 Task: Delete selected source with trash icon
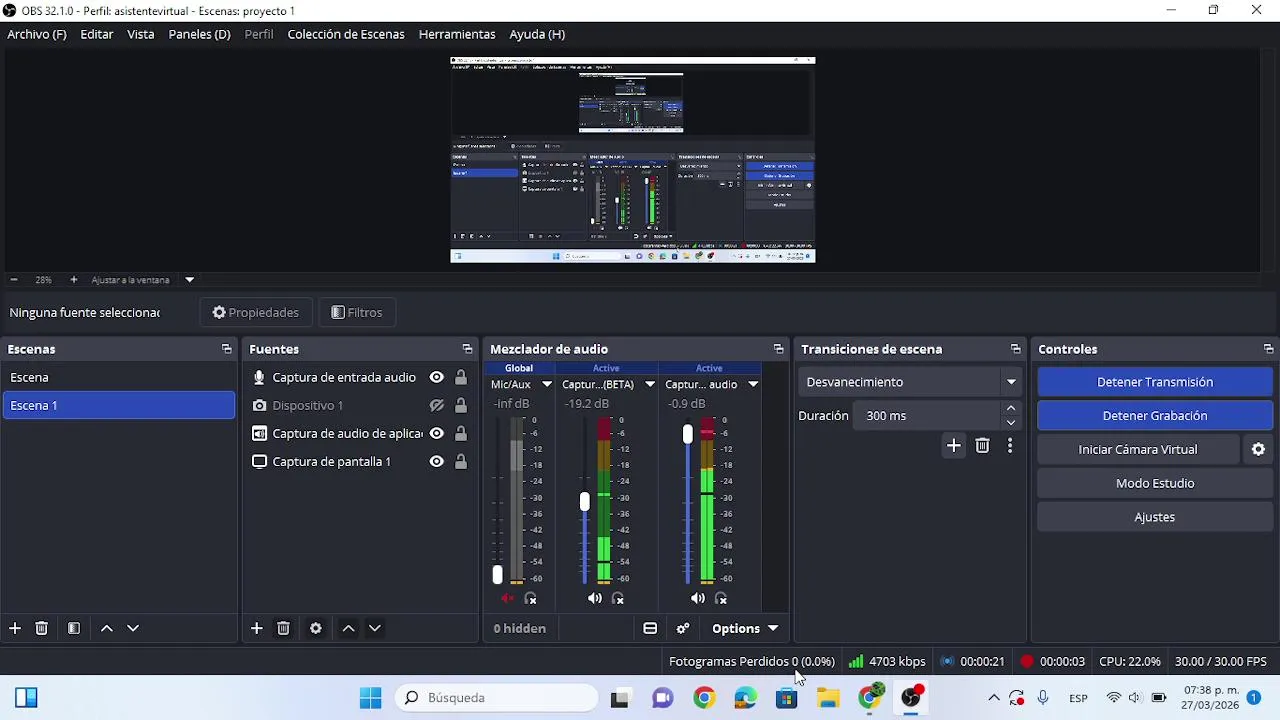point(284,628)
